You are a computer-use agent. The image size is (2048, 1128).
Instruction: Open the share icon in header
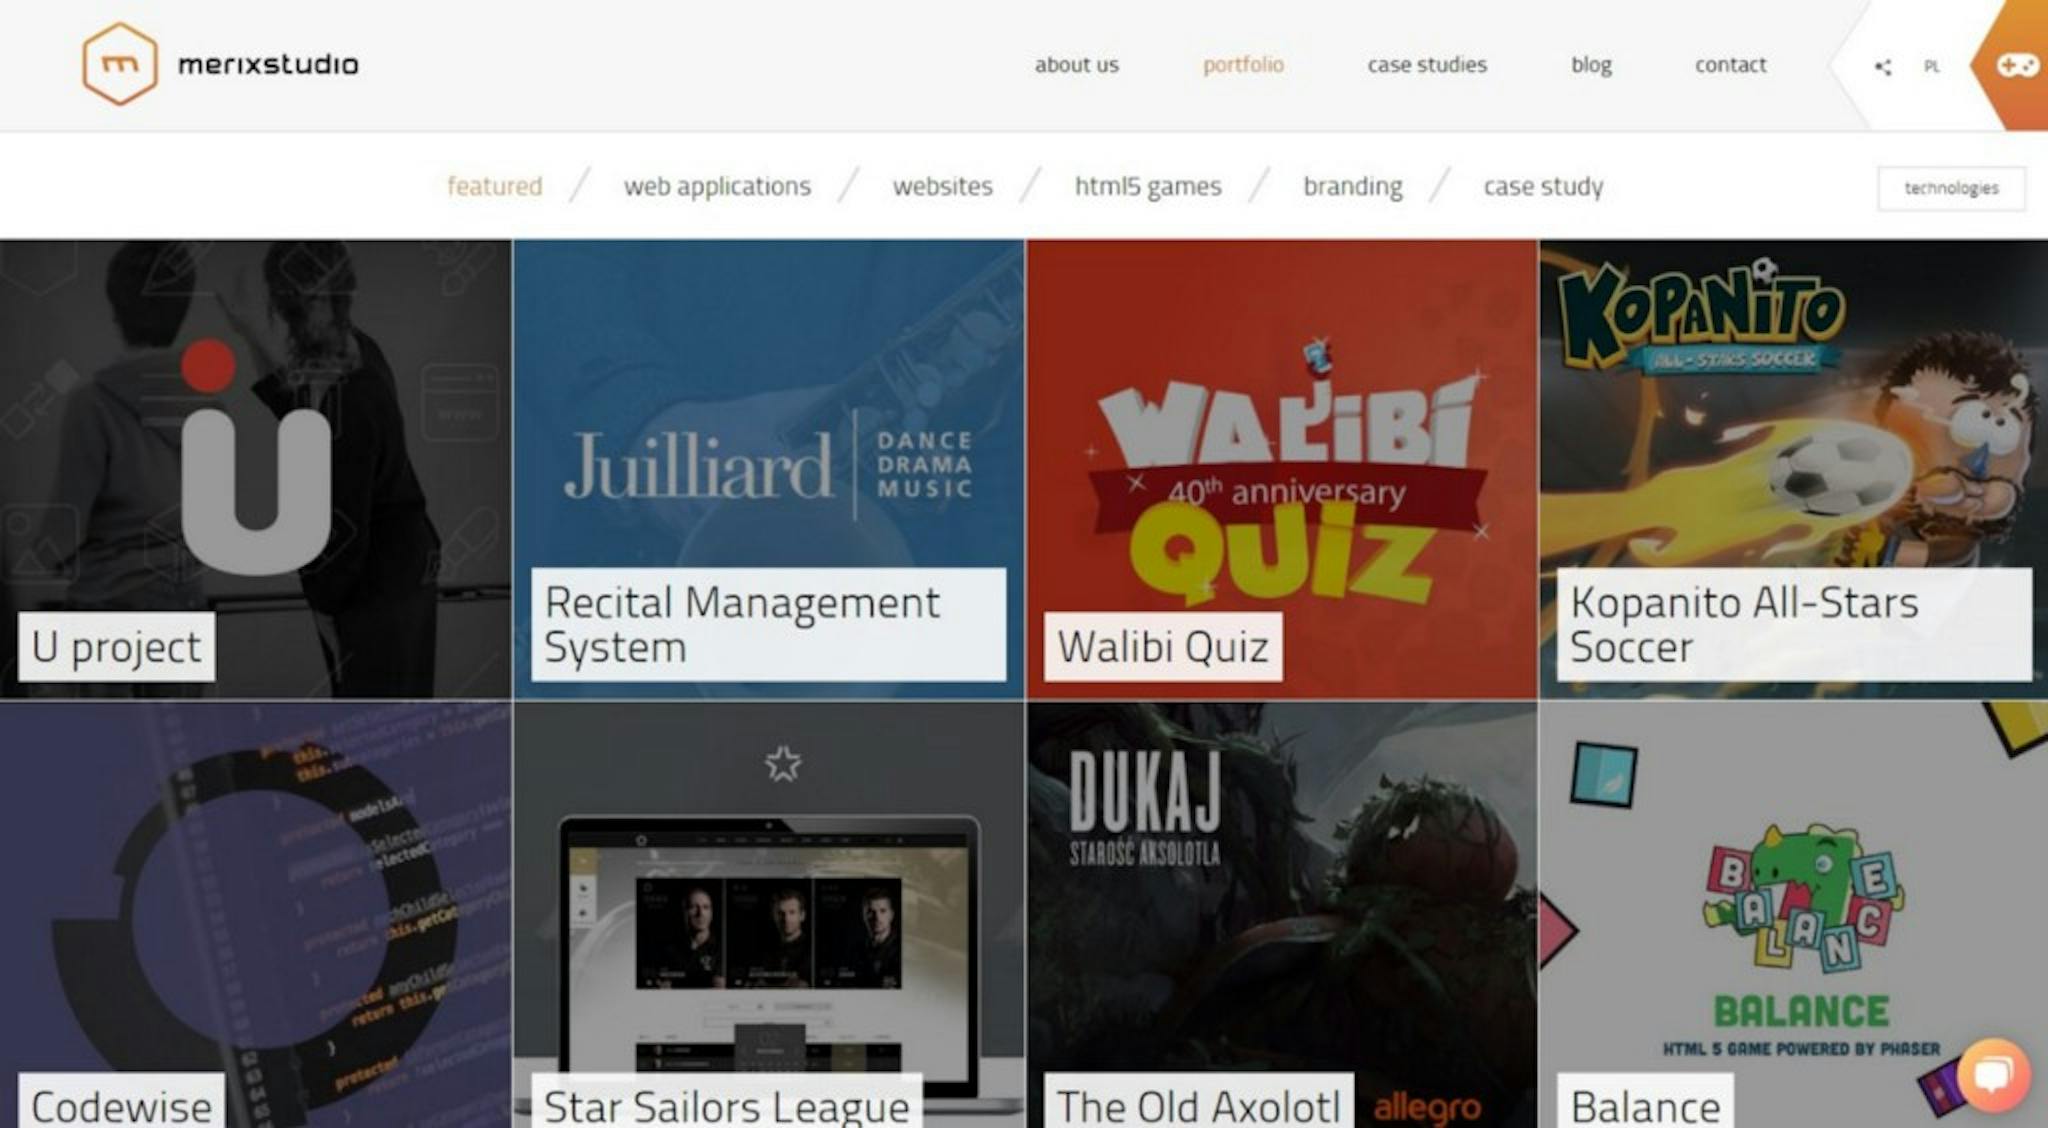pyautogui.click(x=1883, y=67)
